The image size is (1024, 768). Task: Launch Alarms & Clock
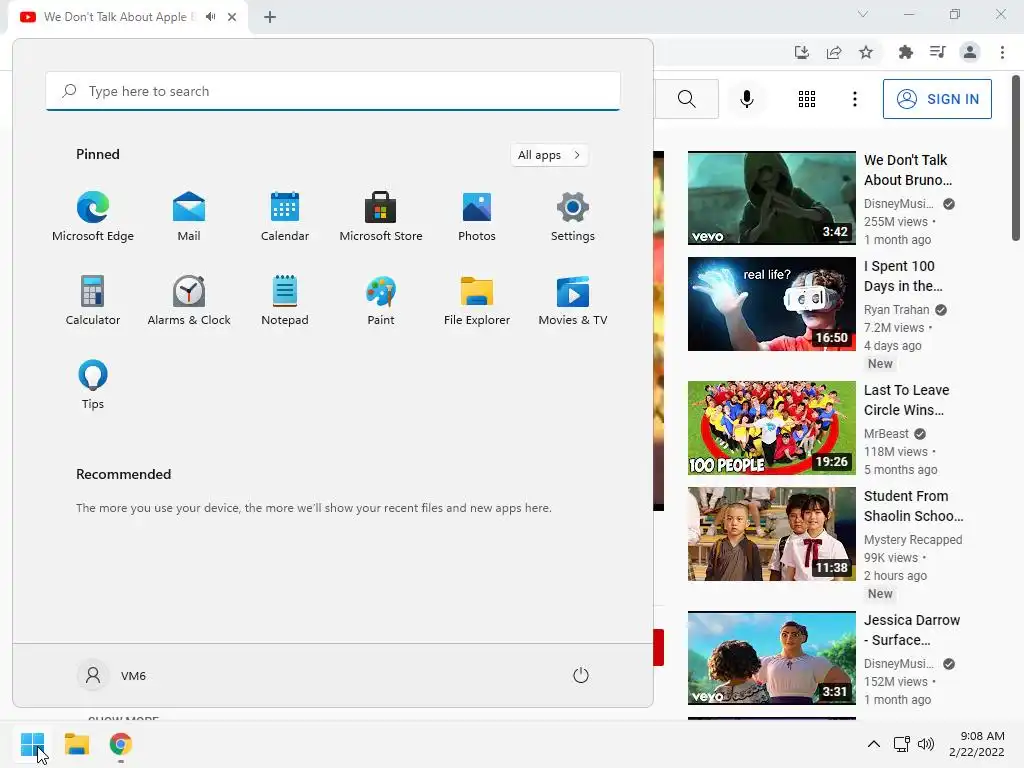pos(189,300)
